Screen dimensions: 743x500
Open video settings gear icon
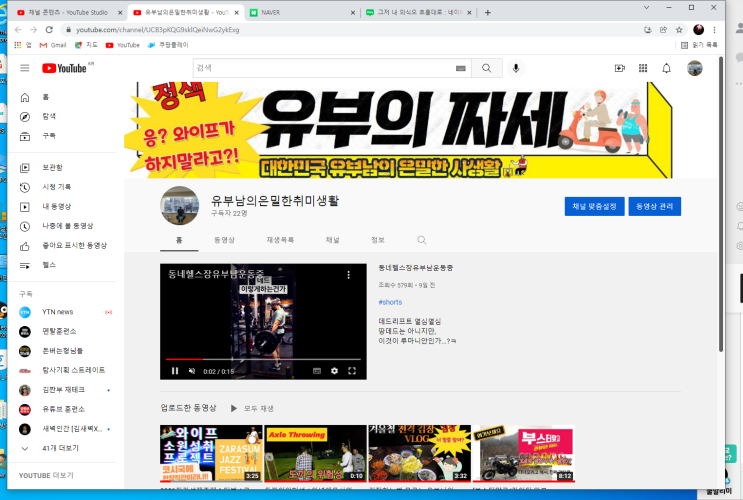(x=335, y=371)
